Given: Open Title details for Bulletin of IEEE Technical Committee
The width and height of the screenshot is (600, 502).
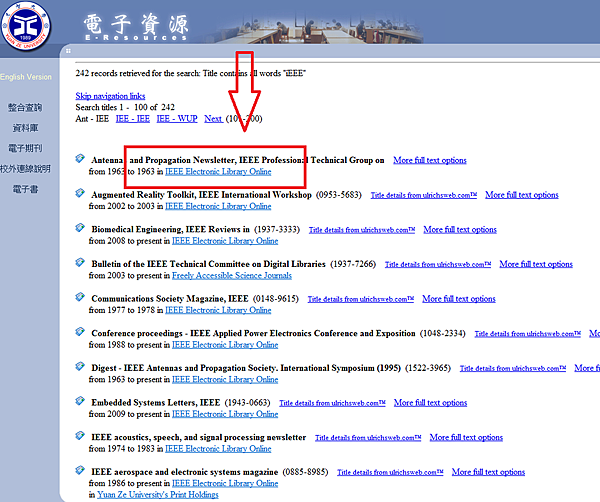Looking at the screenshot, I should click(x=438, y=264).
